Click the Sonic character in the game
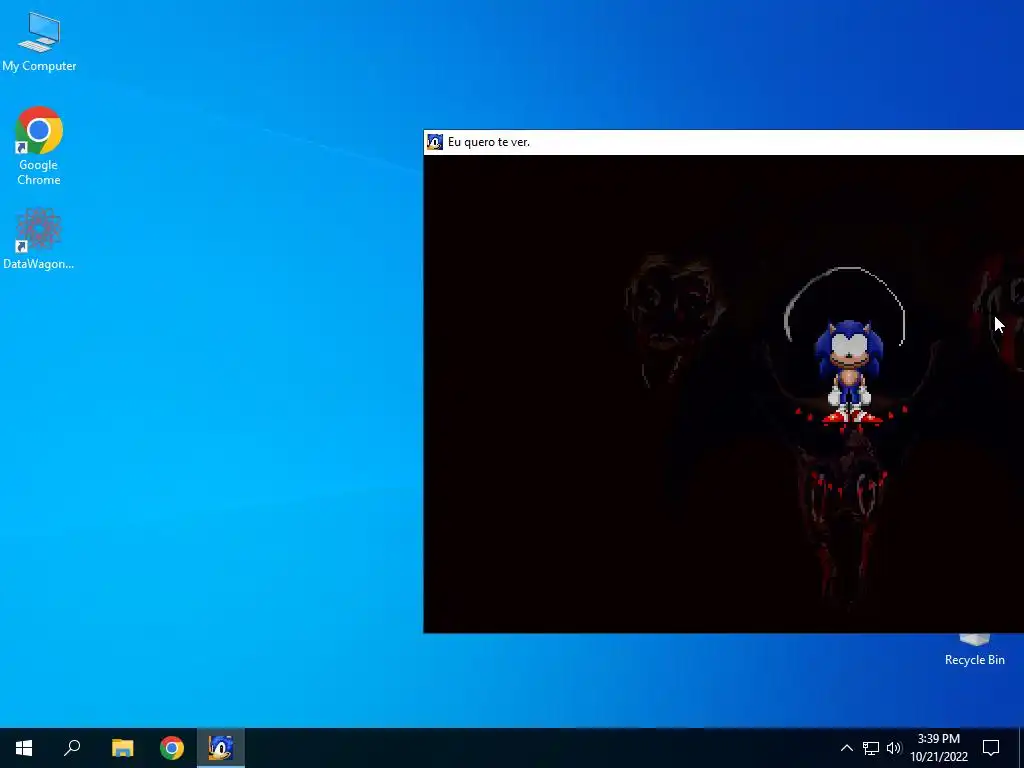The image size is (1024, 768). pos(849,372)
